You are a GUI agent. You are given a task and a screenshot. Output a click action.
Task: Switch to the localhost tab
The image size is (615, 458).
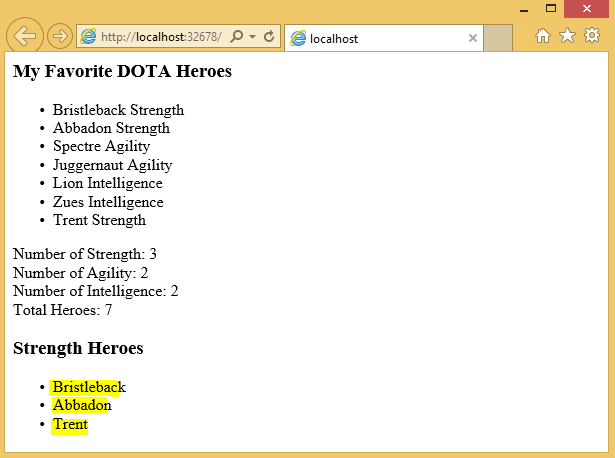pos(384,38)
